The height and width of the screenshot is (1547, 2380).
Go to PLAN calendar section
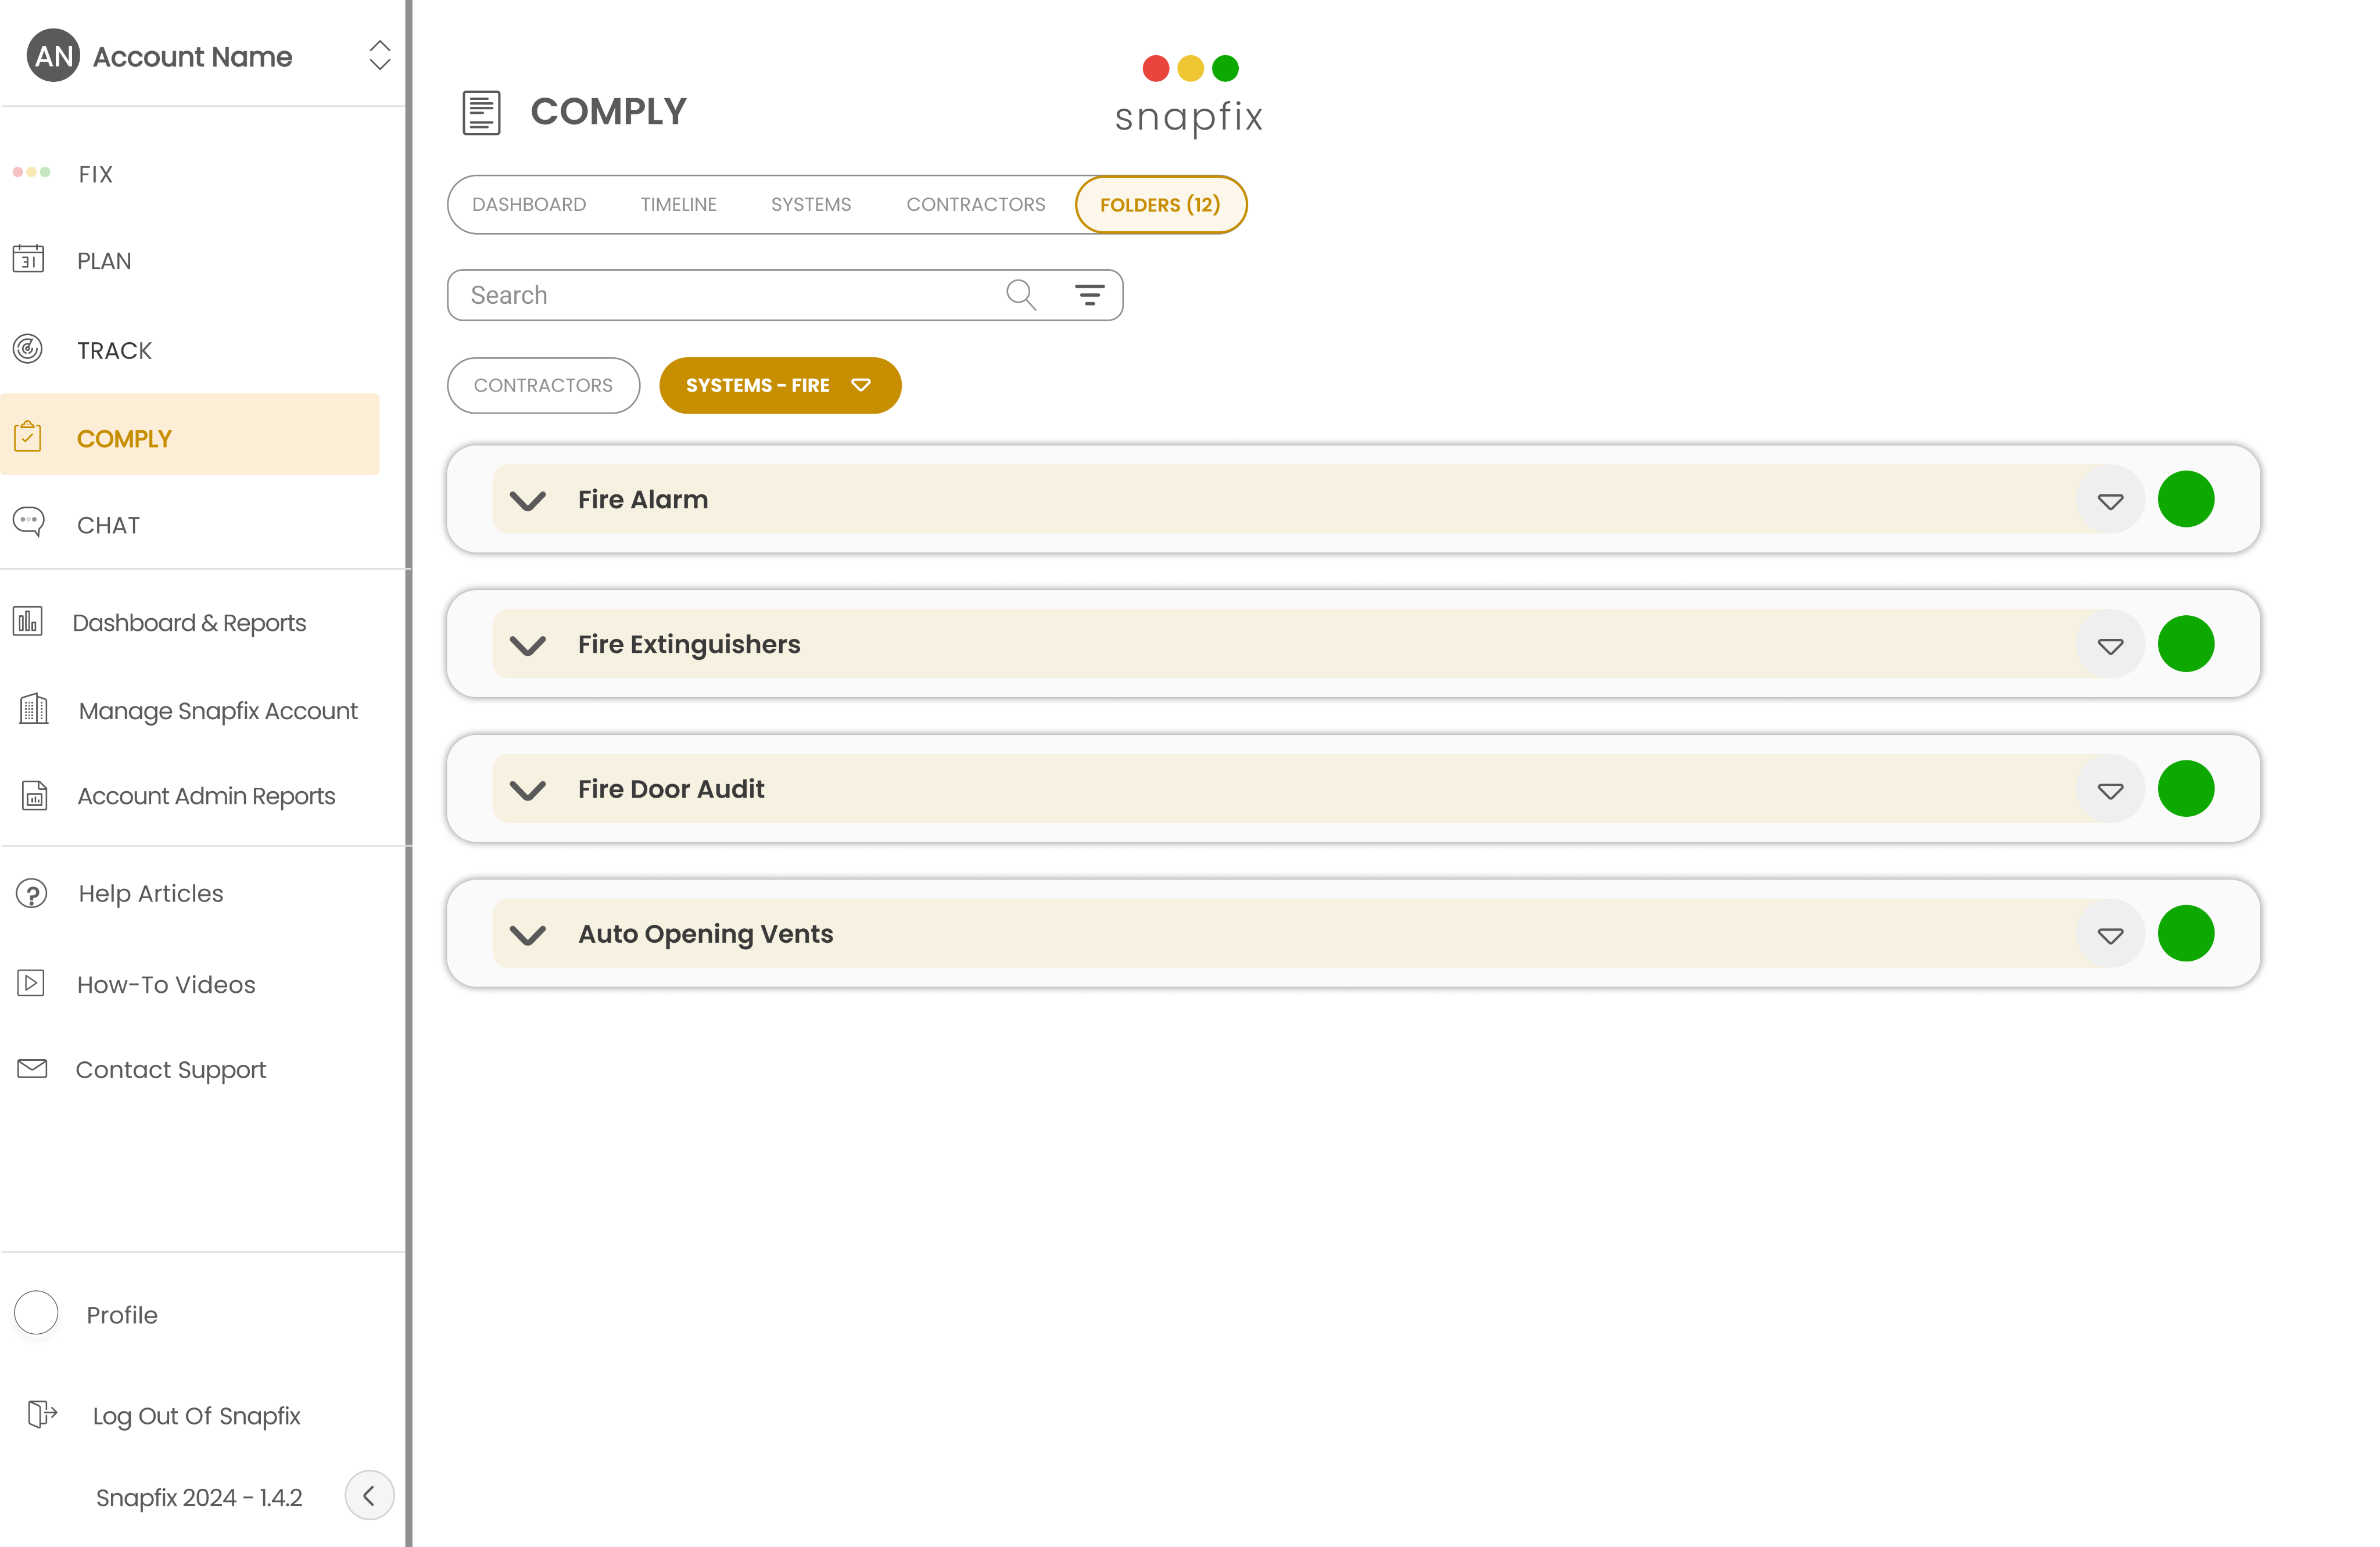coord(103,261)
